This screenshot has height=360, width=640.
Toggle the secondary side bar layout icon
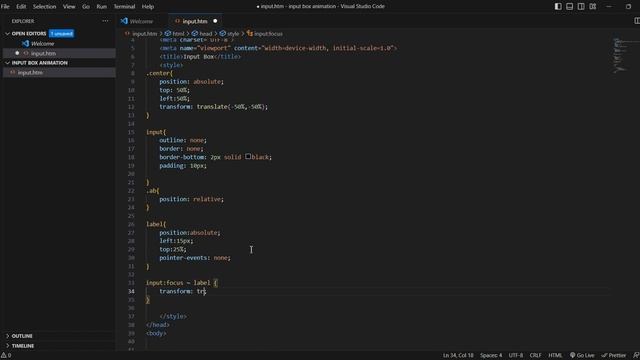coord(581,7)
